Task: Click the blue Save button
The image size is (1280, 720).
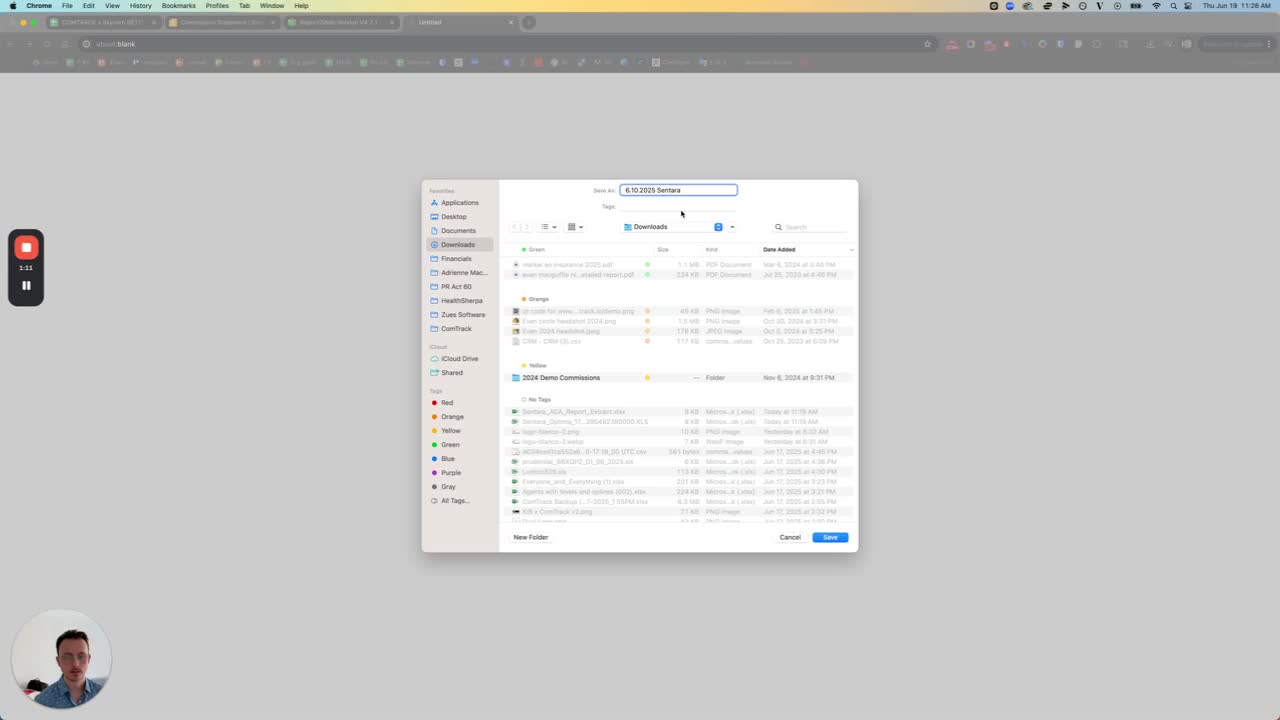Action: (830, 538)
